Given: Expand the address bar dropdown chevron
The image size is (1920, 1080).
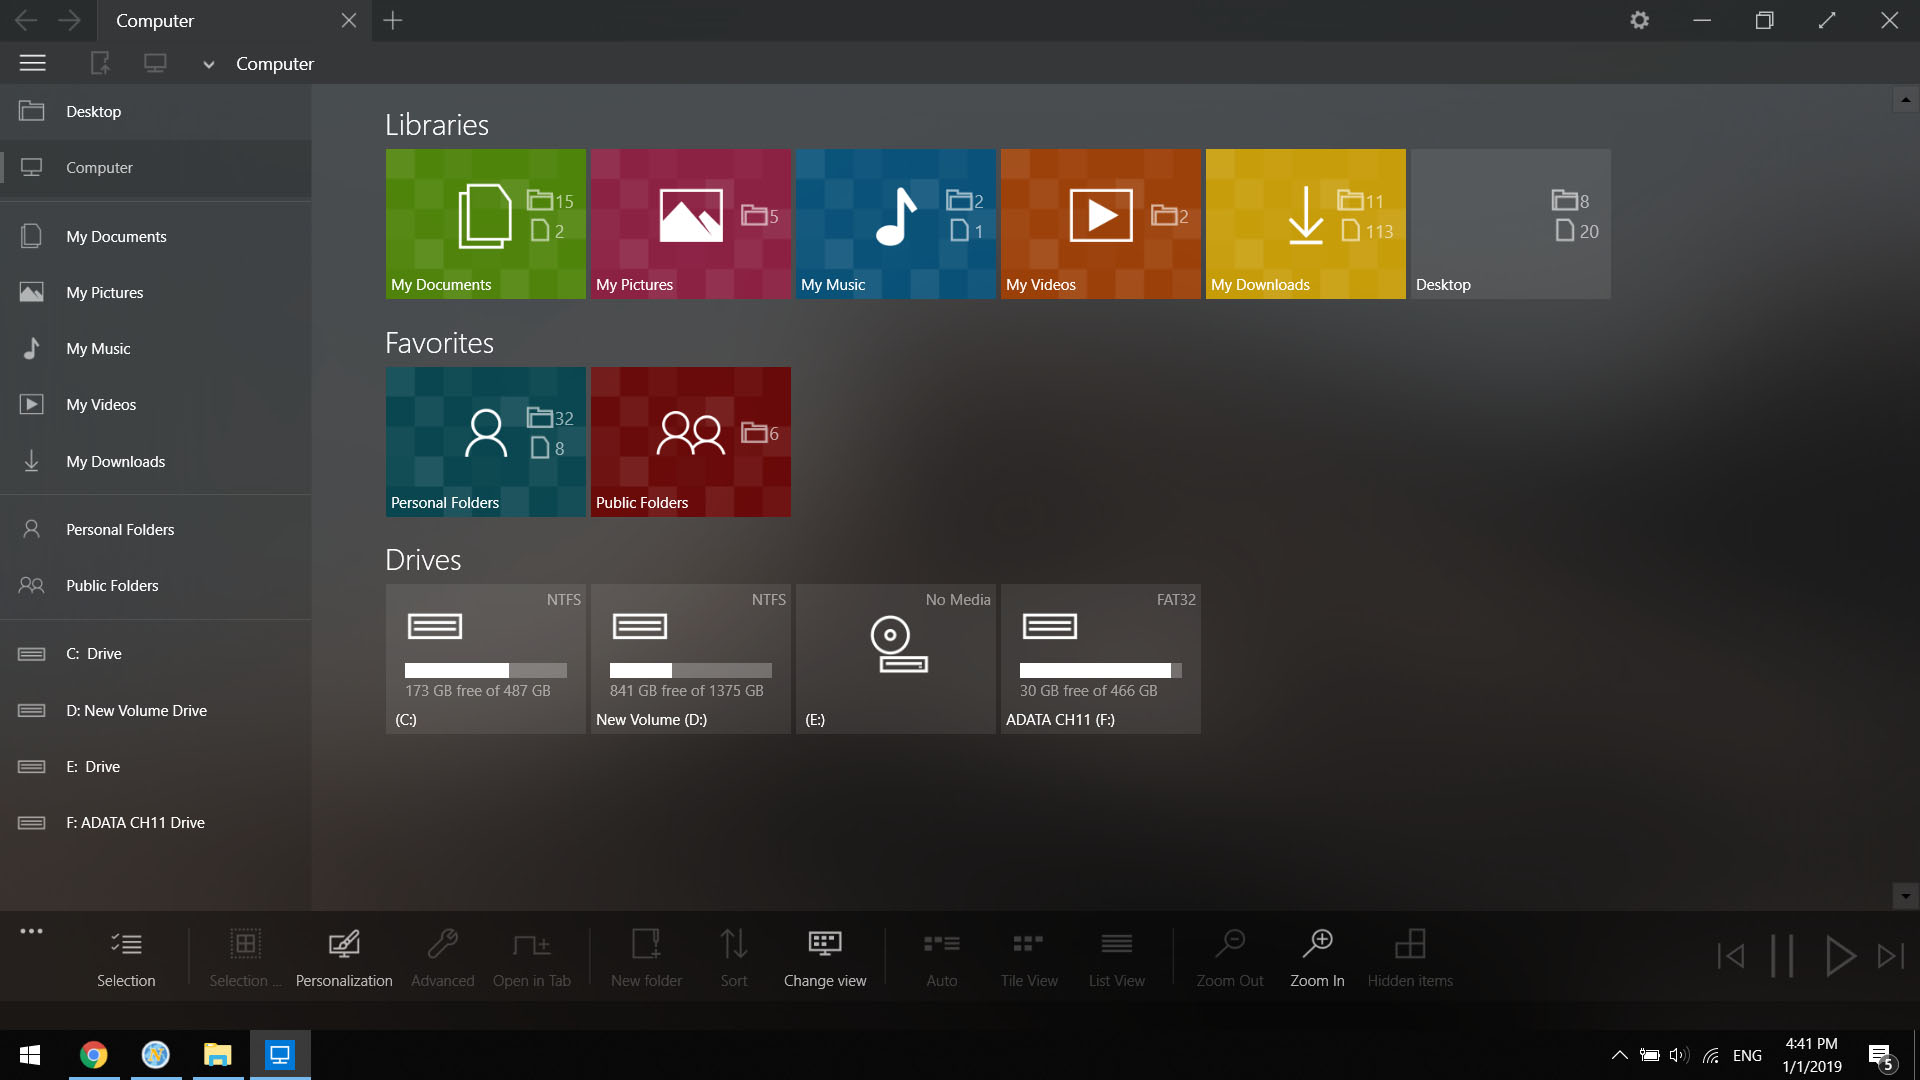Looking at the screenshot, I should click(208, 64).
